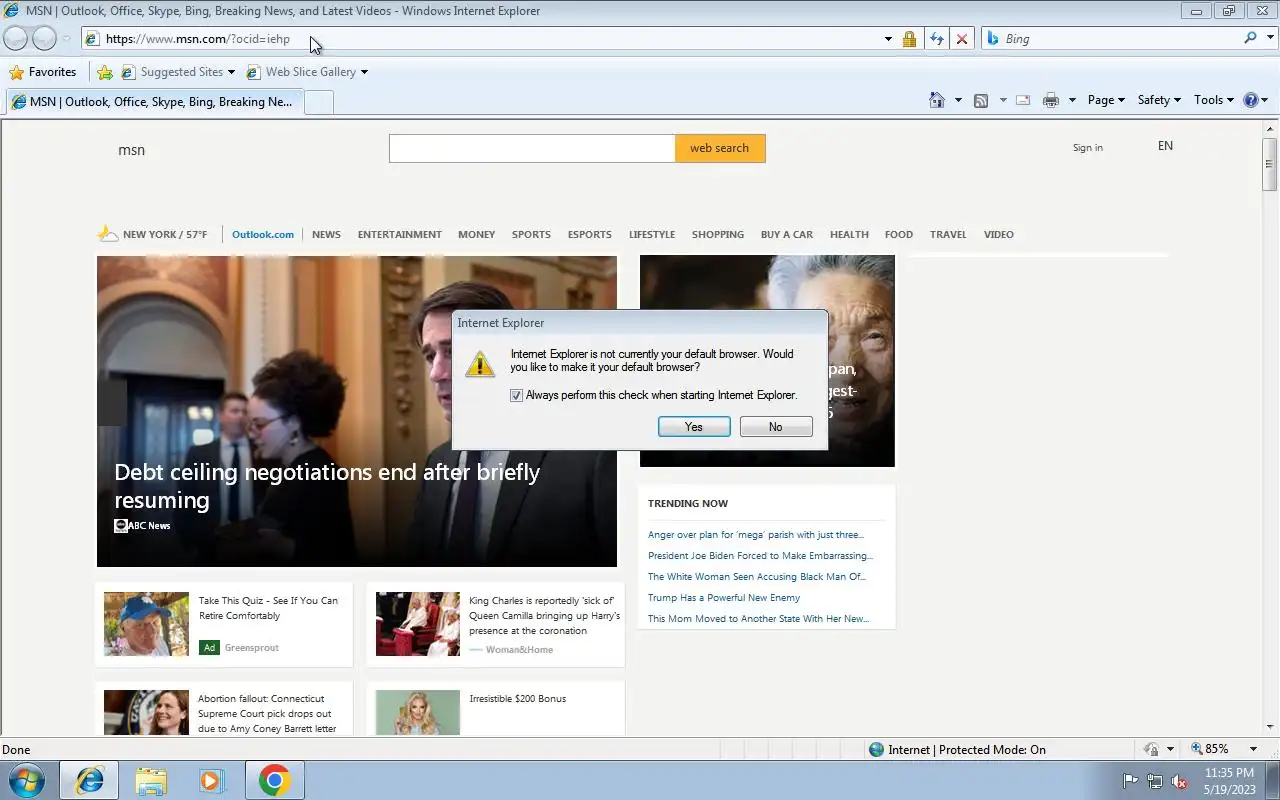Open Web Slice Gallery dropdown

[307, 72]
